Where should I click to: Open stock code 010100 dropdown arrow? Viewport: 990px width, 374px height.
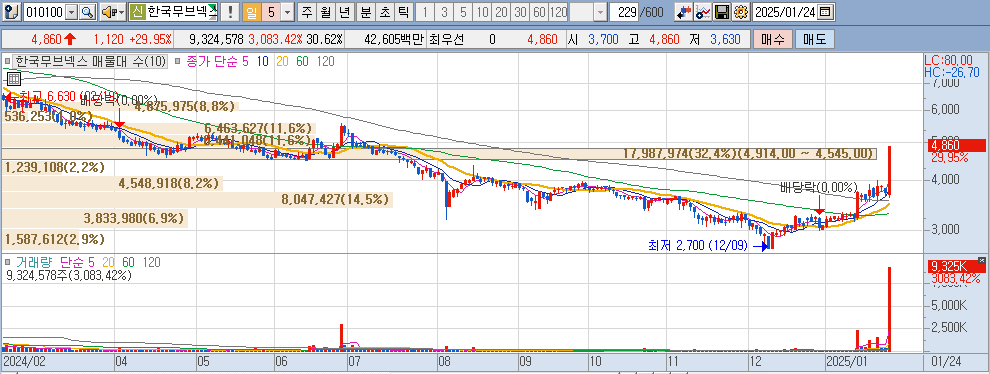point(71,11)
